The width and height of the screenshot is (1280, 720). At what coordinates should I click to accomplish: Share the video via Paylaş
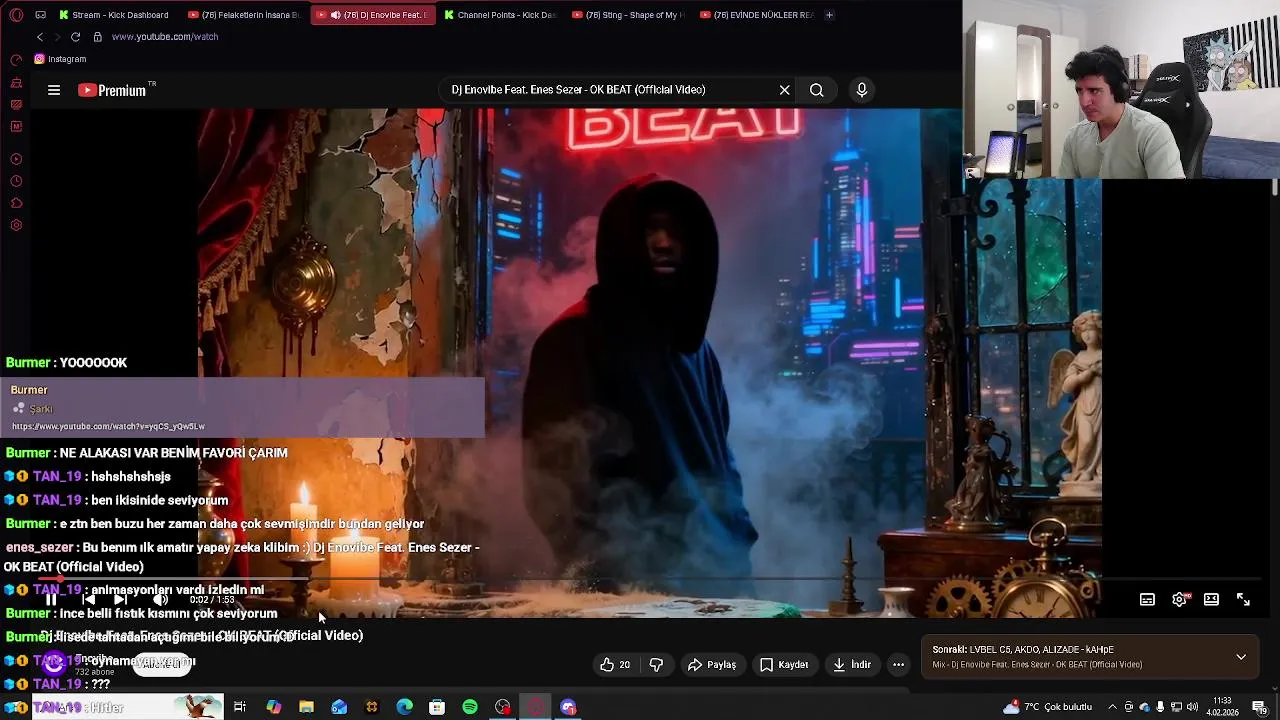click(x=712, y=665)
